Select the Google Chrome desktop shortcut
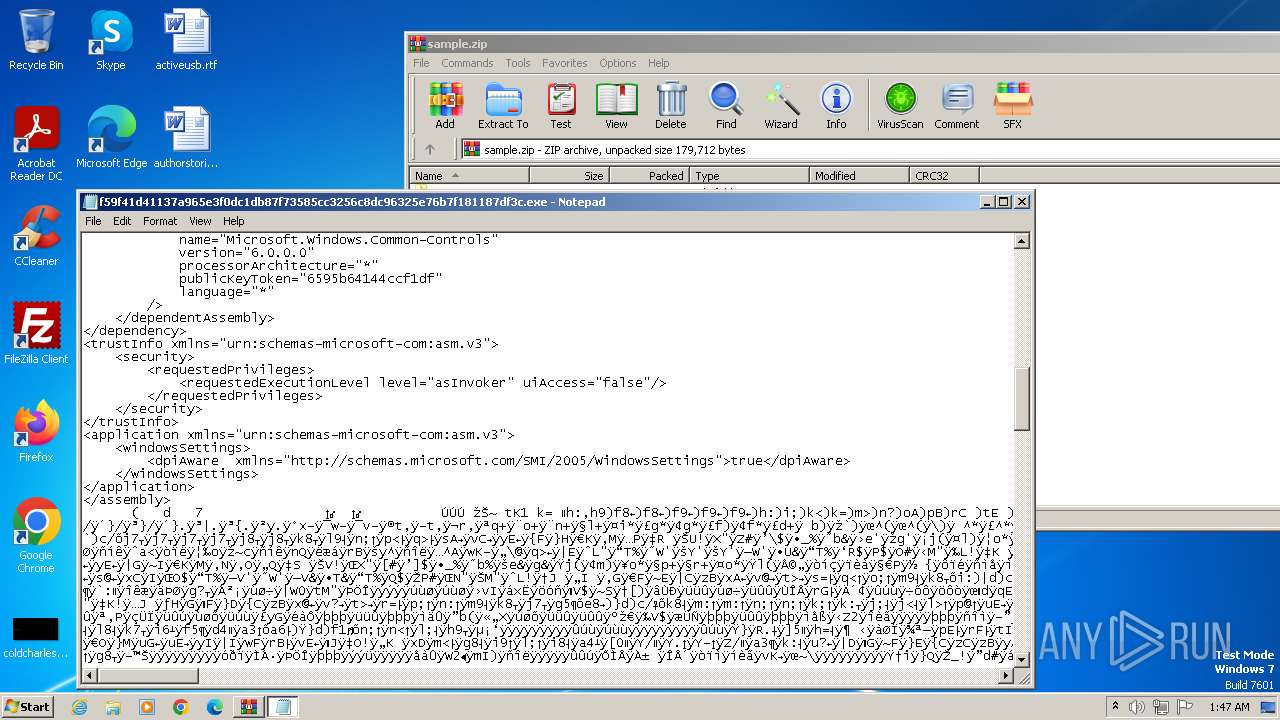The image size is (1280, 720). point(36,536)
